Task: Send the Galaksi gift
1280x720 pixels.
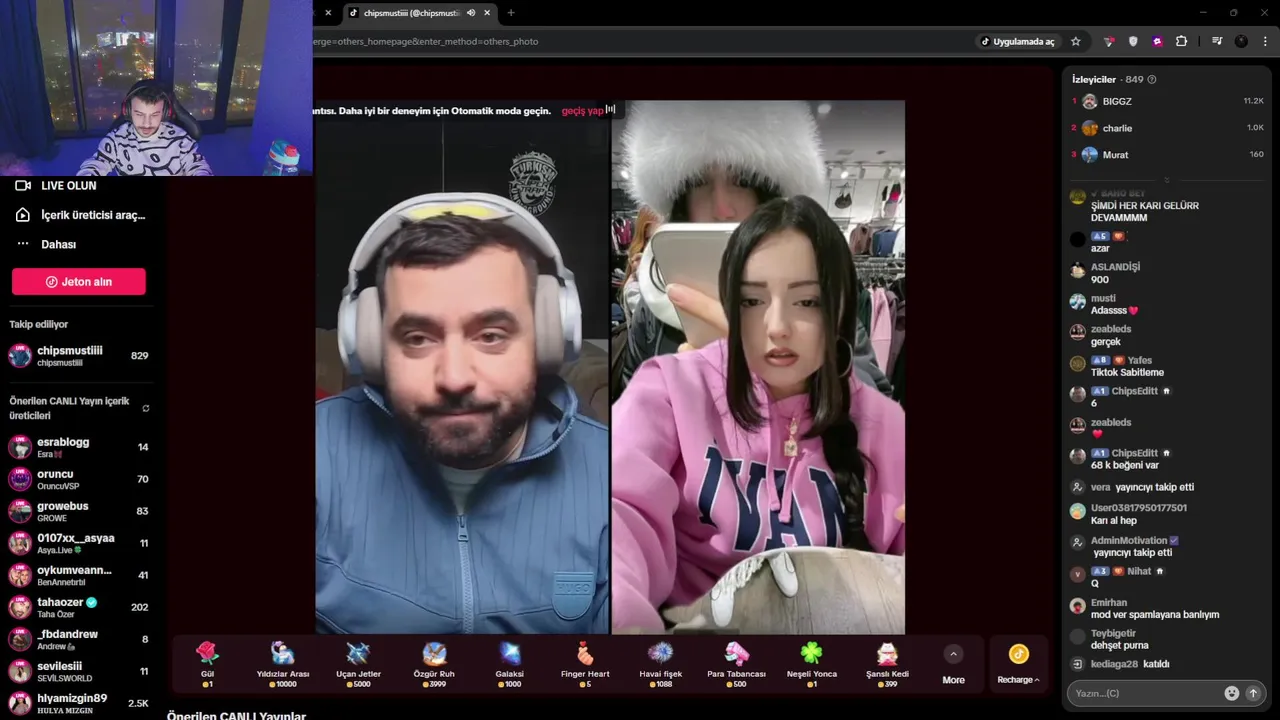Action: [x=509, y=665]
